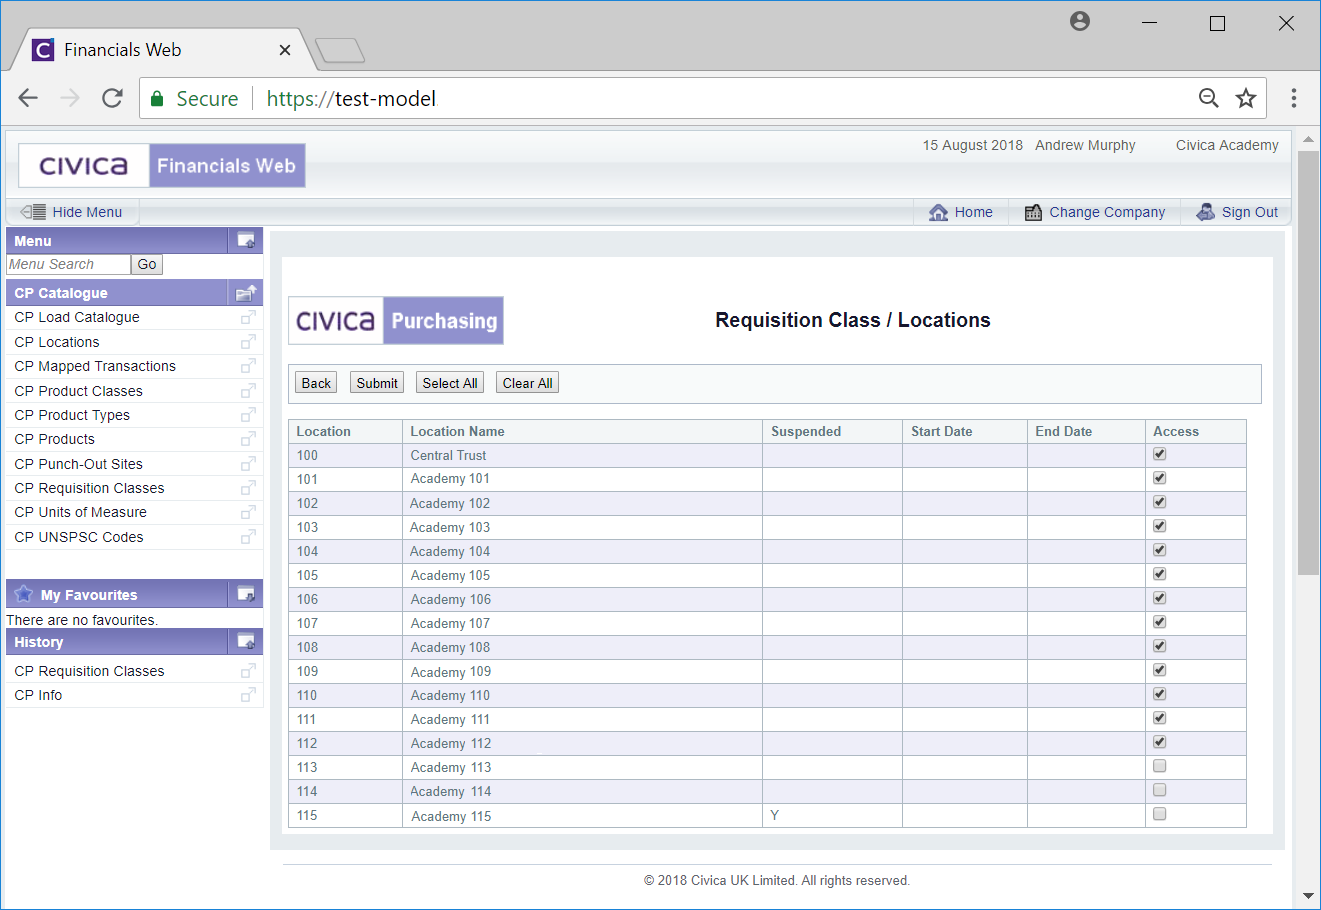Image resolution: width=1321 pixels, height=910 pixels.
Task: Open CP Mapped Transactions new-window icon
Action: [248, 366]
